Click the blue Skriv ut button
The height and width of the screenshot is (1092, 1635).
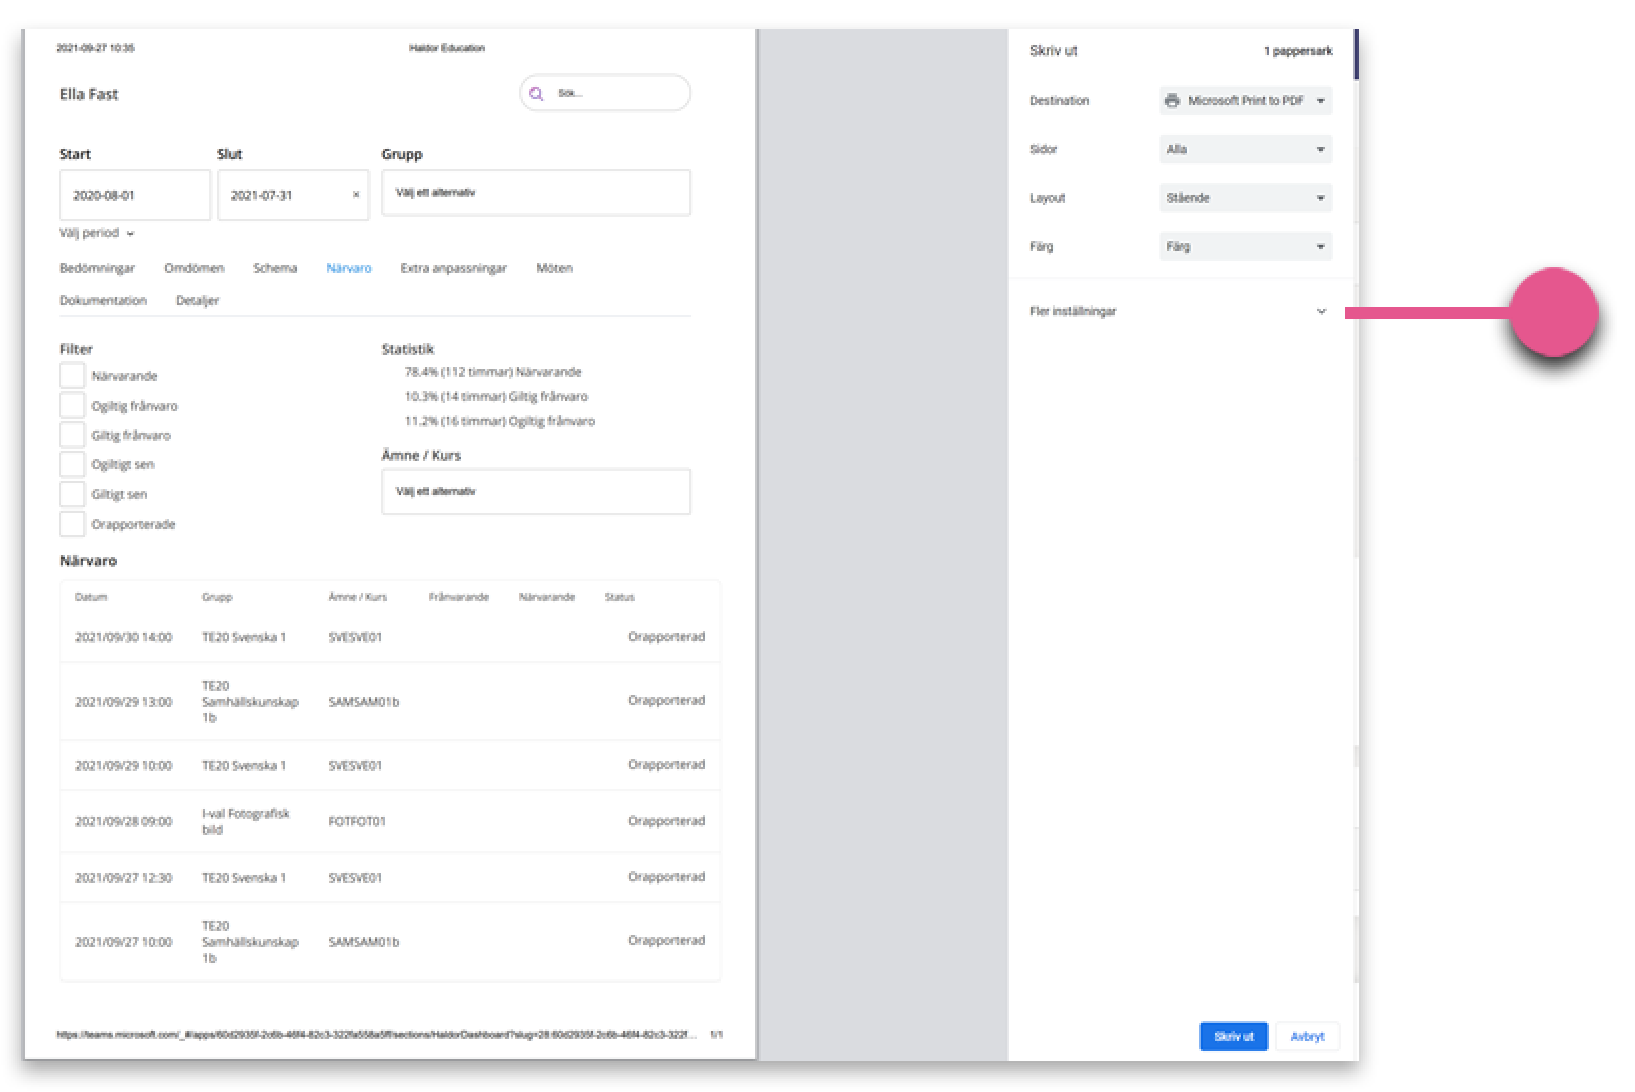click(1234, 1036)
